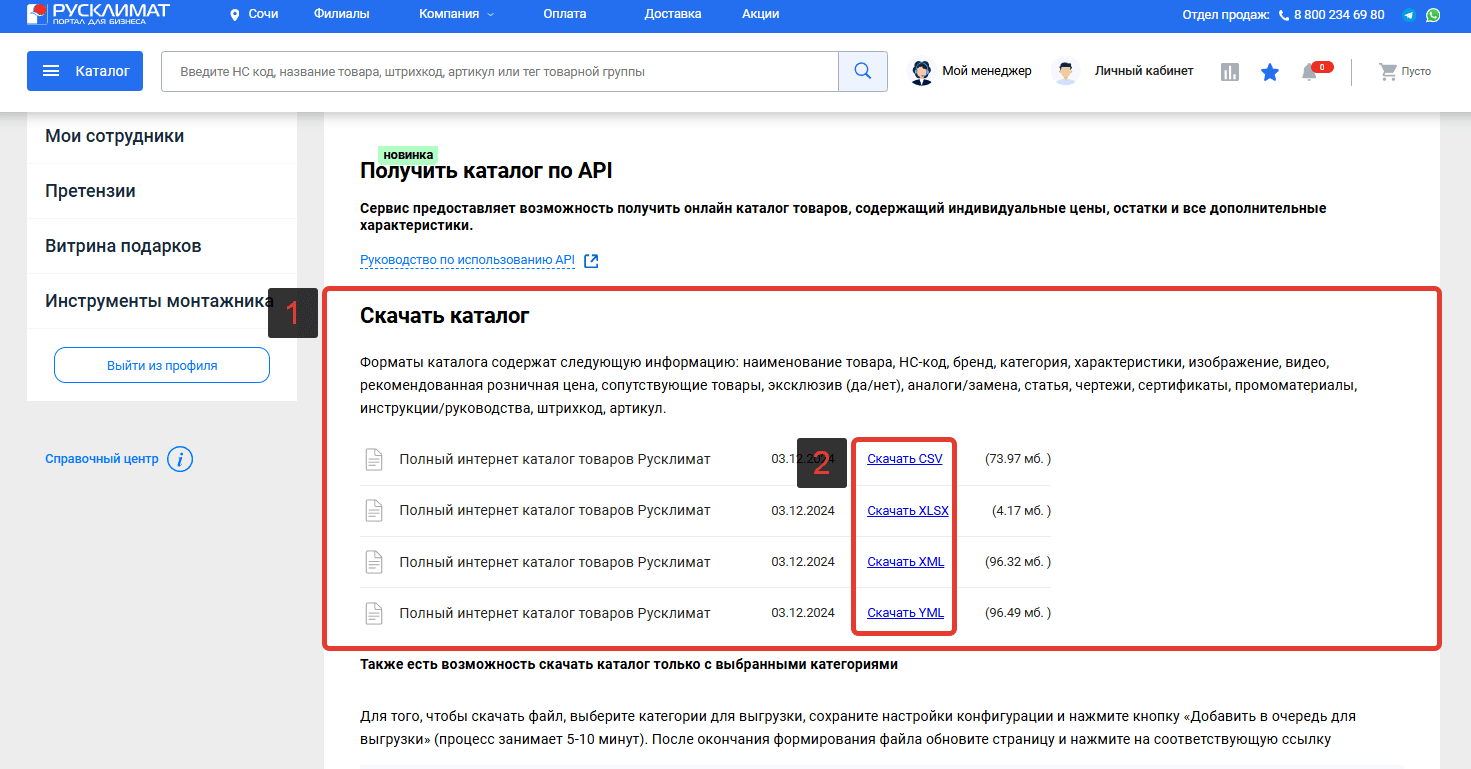
Task: Click the file icon in the XML row
Action: coord(374,562)
